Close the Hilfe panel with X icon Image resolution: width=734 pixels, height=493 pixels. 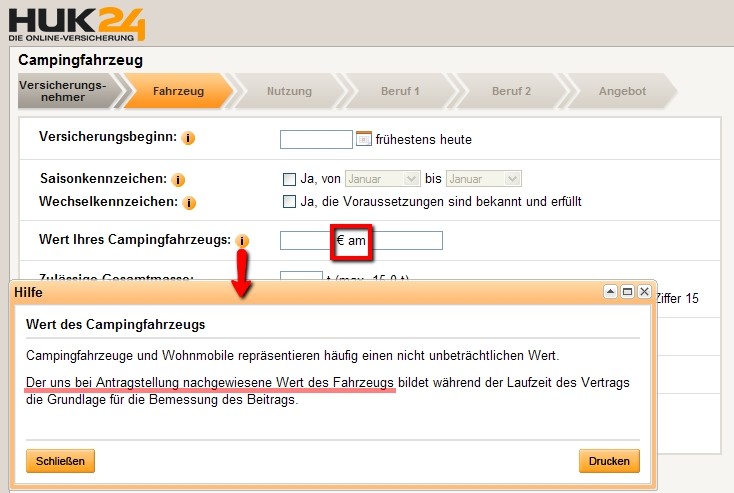(644, 292)
